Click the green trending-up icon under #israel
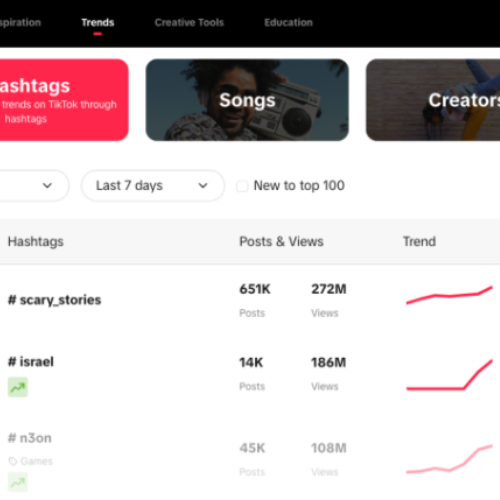 point(18,387)
